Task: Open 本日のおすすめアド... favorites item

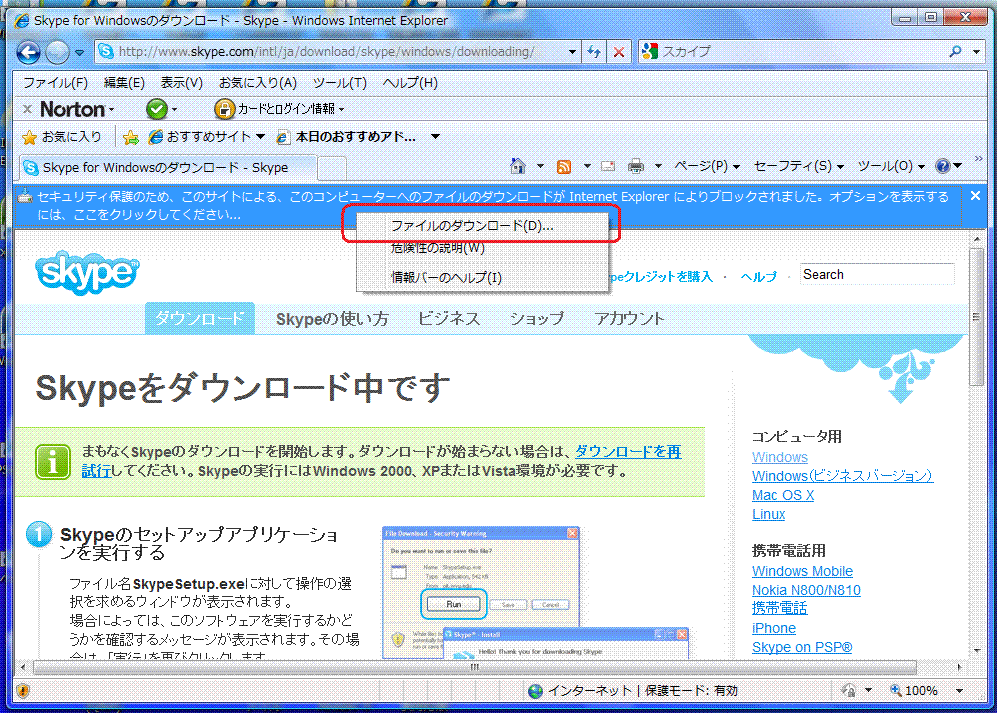Action: tap(347, 137)
